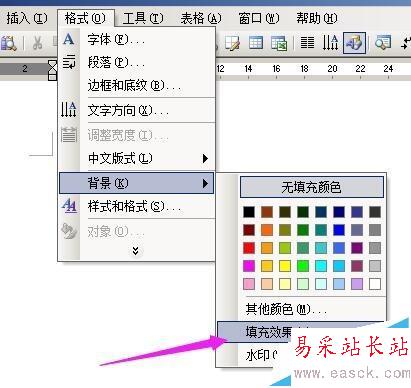Open the Help (帮助) menu
This screenshot has width=411, height=388.
pyautogui.click(x=317, y=18)
